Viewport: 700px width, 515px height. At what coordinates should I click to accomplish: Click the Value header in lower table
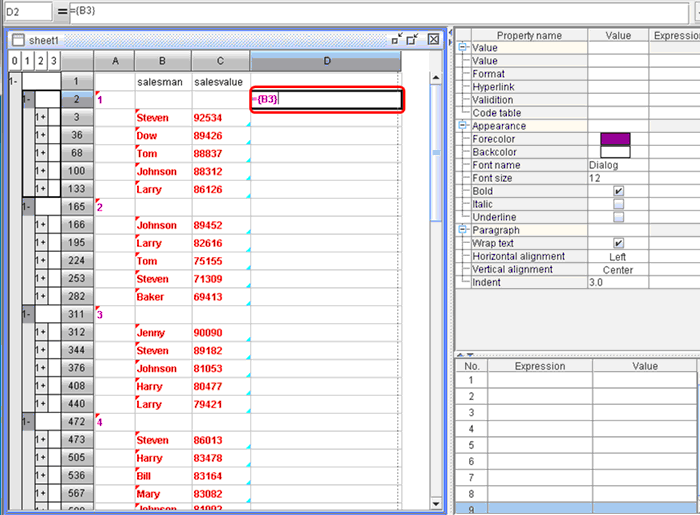[x=645, y=366]
